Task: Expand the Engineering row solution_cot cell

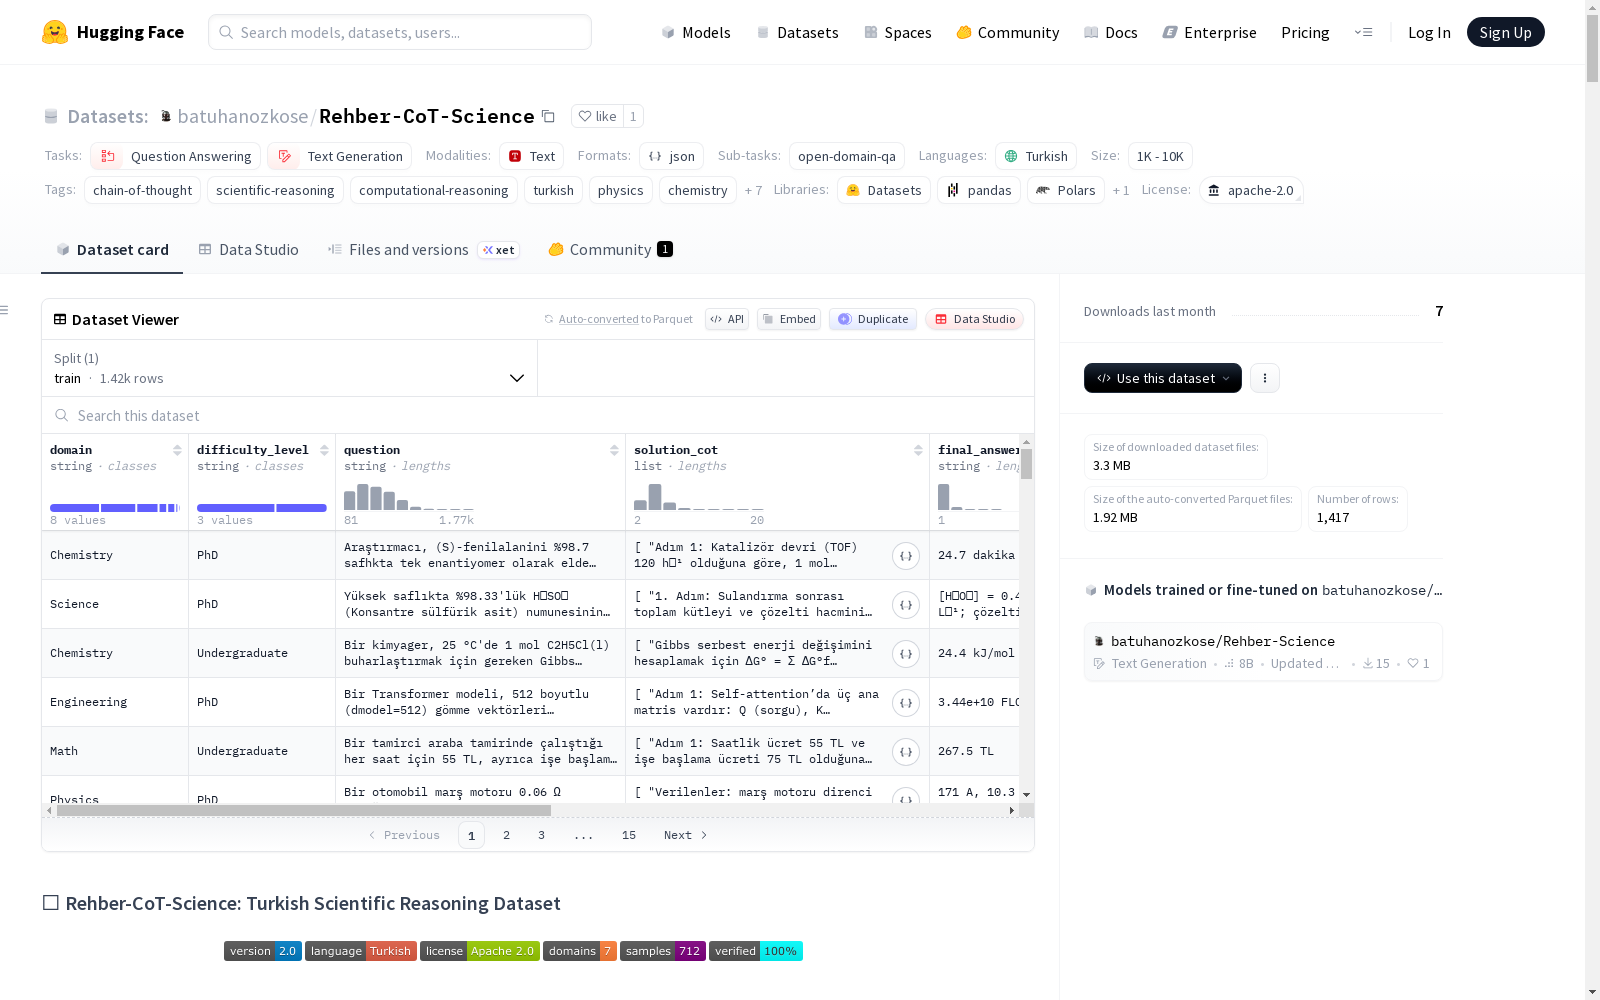Action: click(906, 703)
